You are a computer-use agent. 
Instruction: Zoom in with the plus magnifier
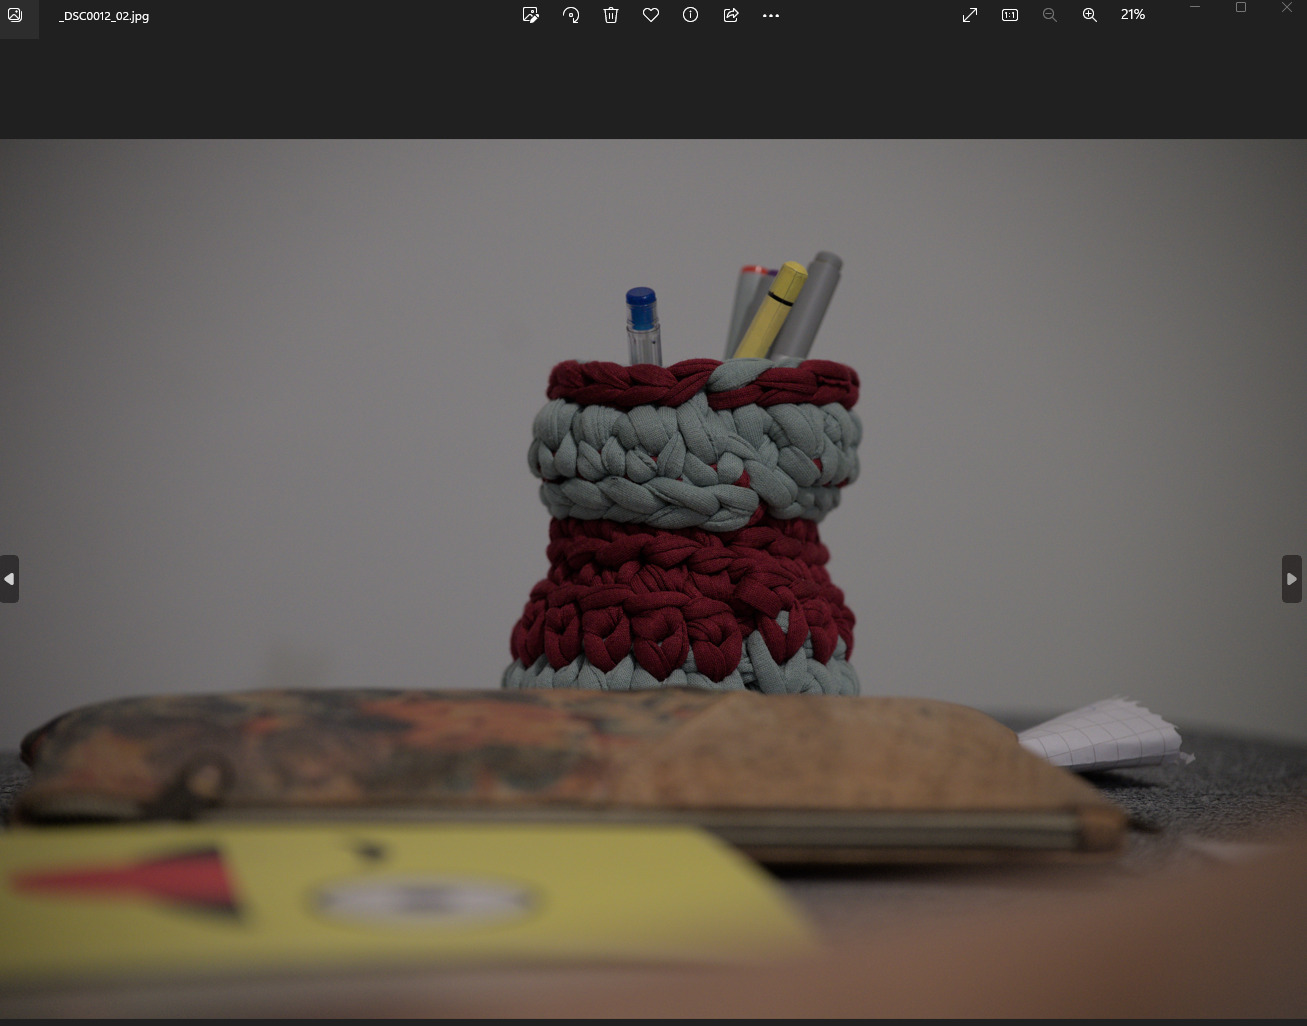pyautogui.click(x=1090, y=15)
